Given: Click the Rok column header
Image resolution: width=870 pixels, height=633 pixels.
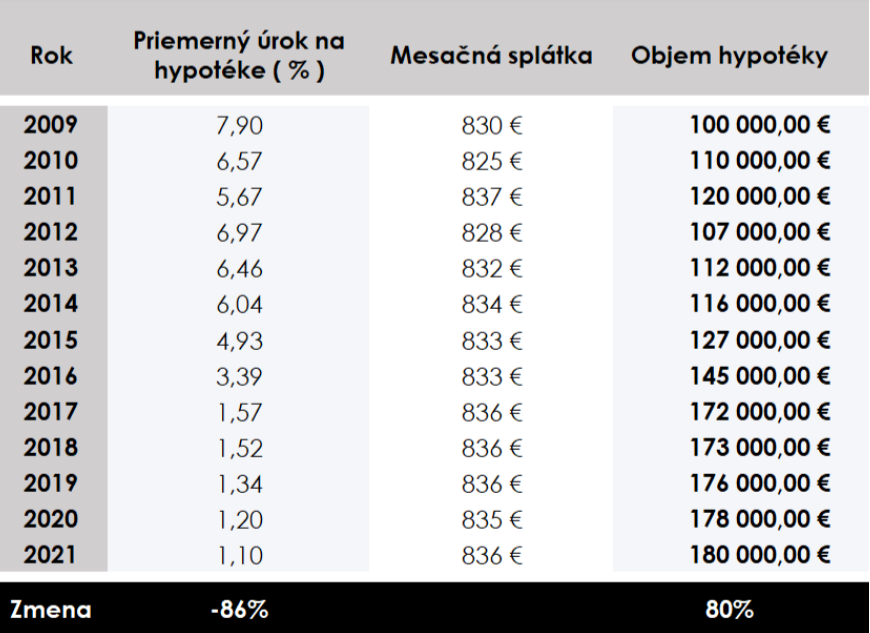Looking at the screenshot, I should pyautogui.click(x=50, y=58).
